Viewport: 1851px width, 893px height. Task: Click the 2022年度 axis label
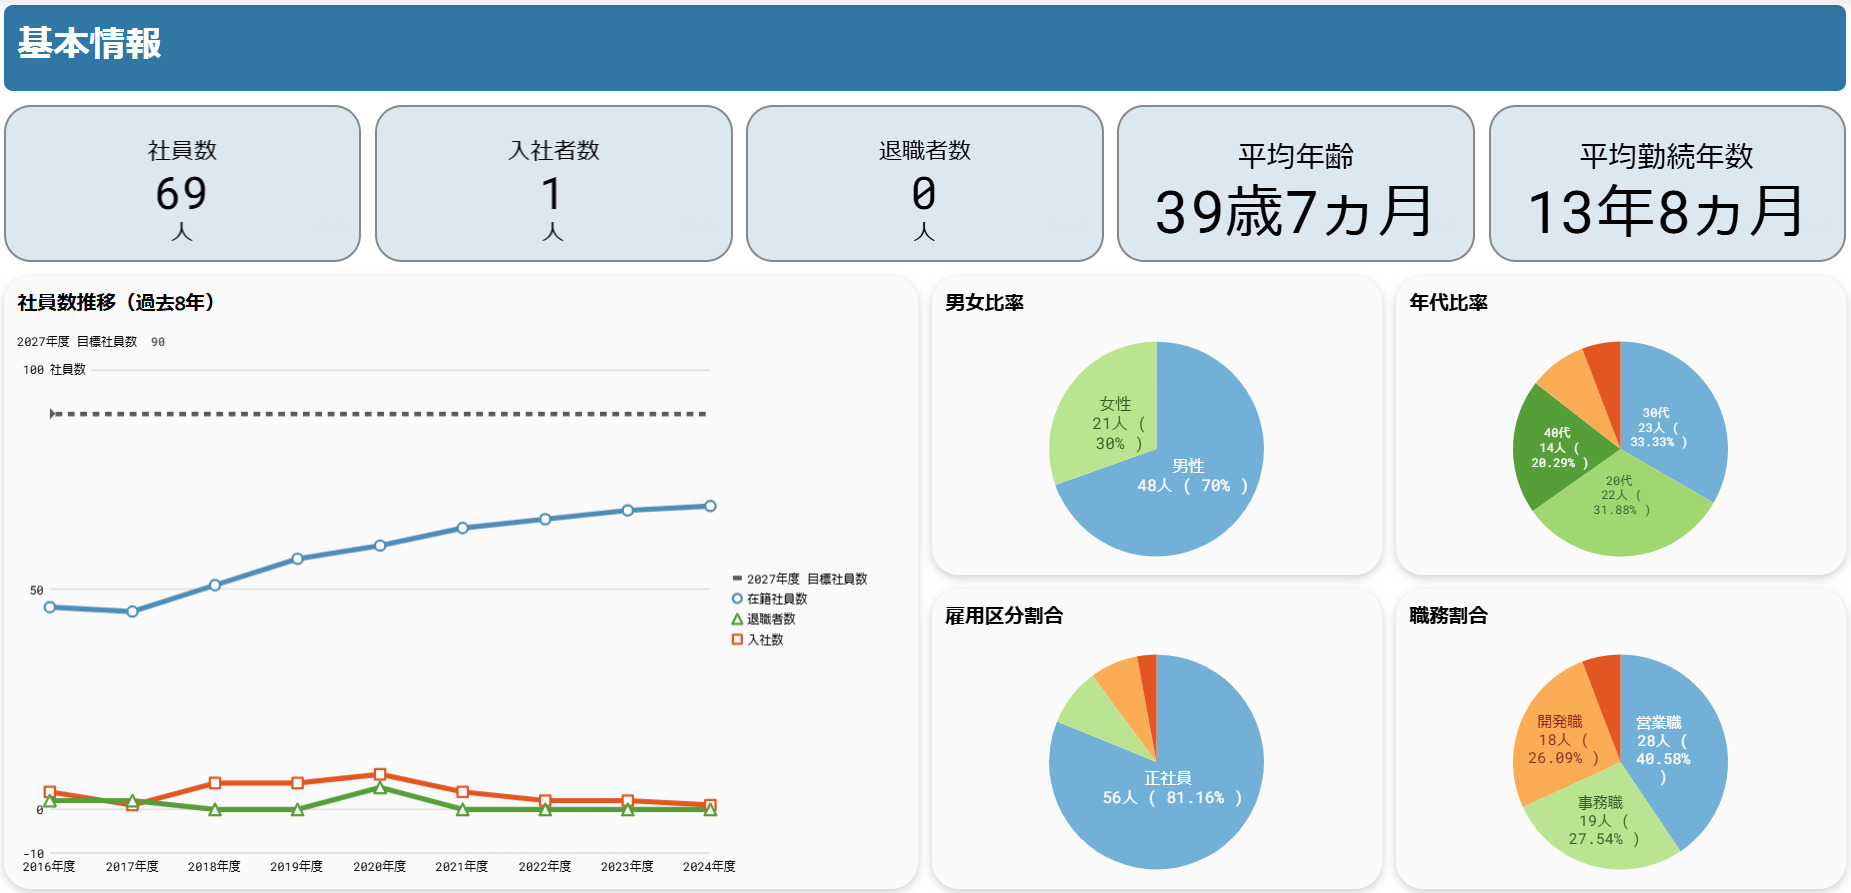pyautogui.click(x=544, y=866)
